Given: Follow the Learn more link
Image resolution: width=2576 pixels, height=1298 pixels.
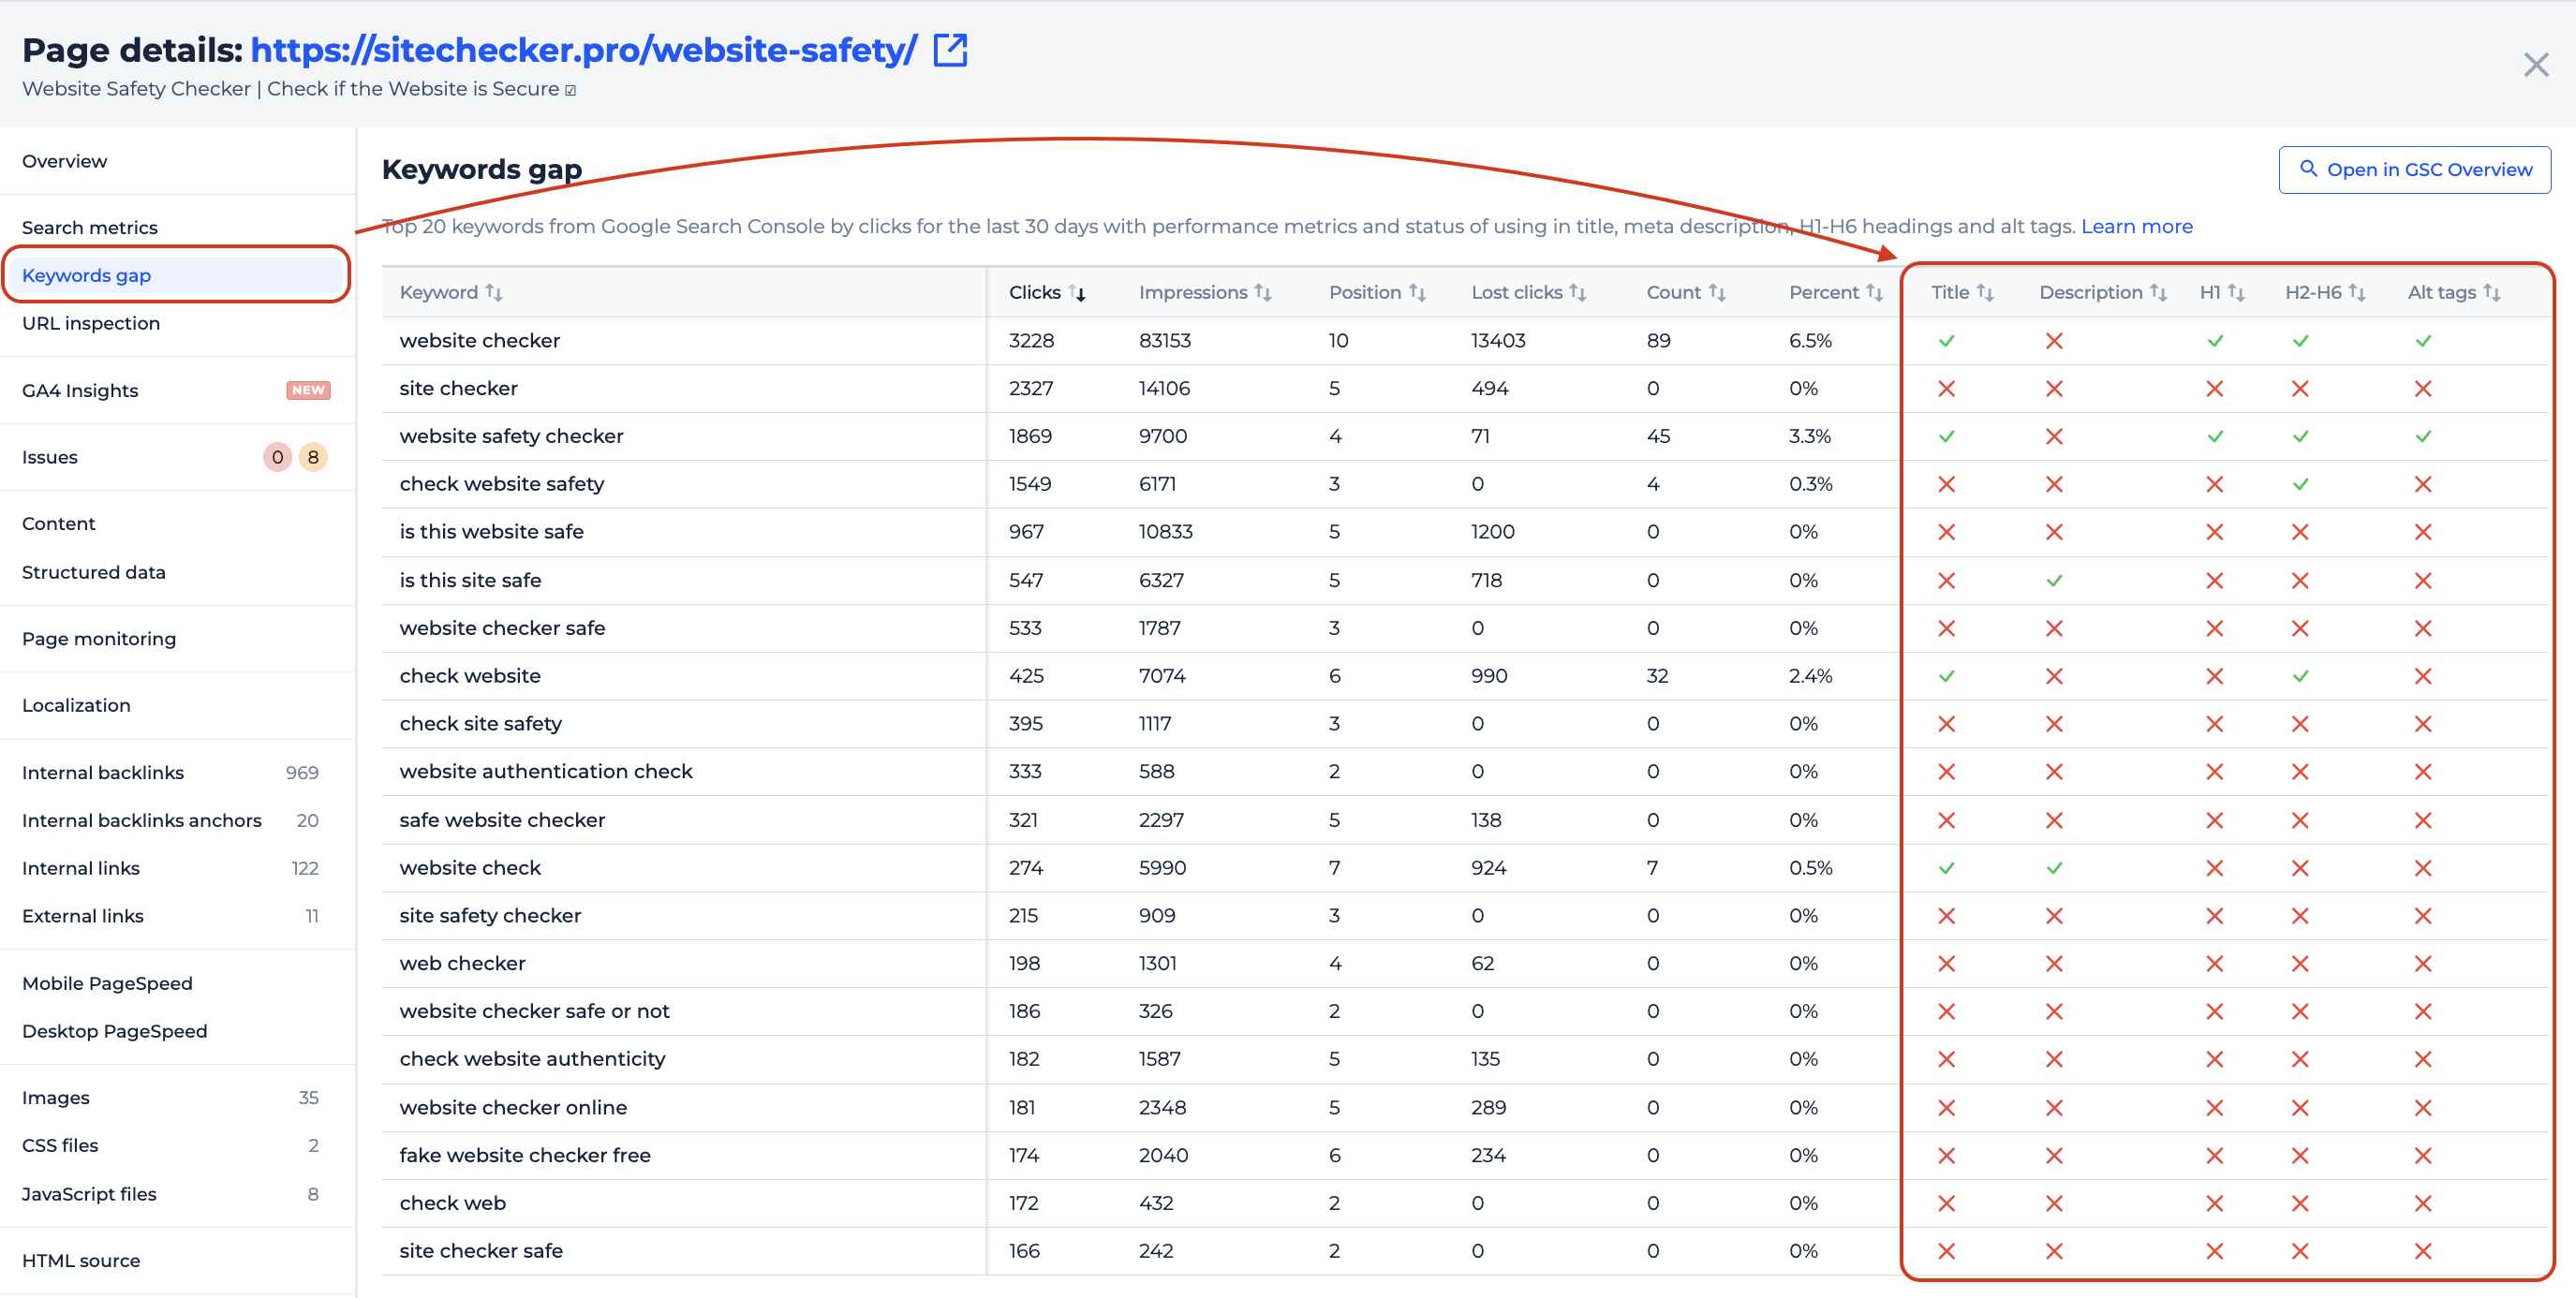Looking at the screenshot, I should coord(2136,227).
